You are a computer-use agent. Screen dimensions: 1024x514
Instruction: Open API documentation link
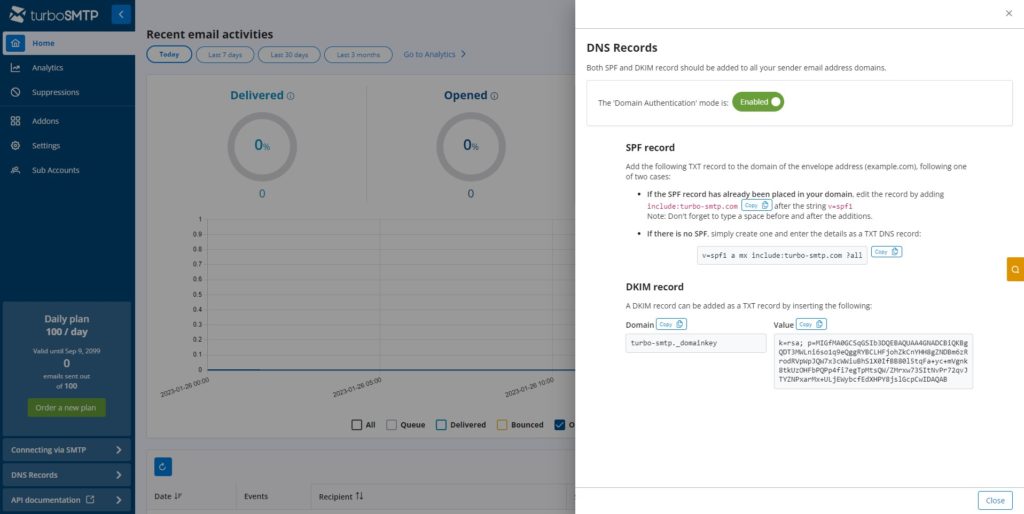pos(67,500)
